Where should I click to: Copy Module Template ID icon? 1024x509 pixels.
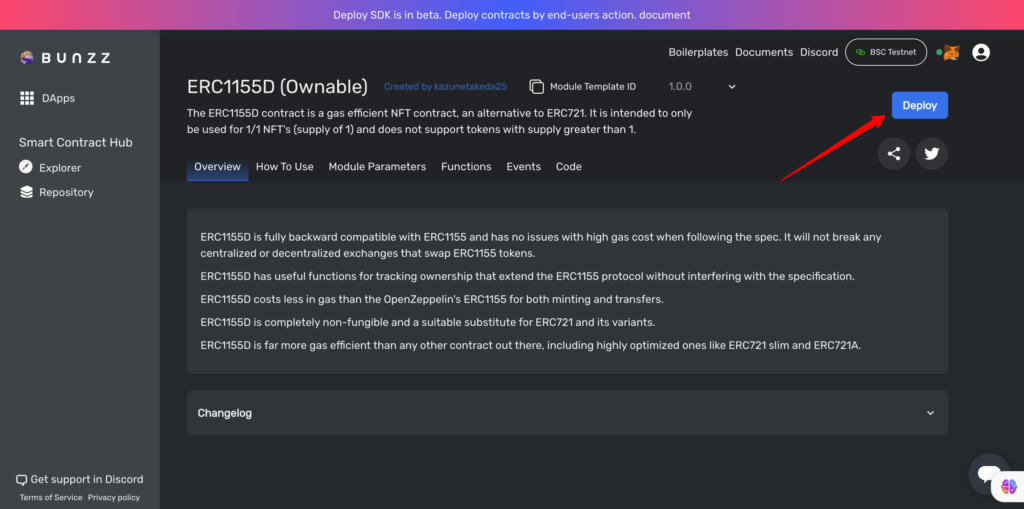[536, 86]
